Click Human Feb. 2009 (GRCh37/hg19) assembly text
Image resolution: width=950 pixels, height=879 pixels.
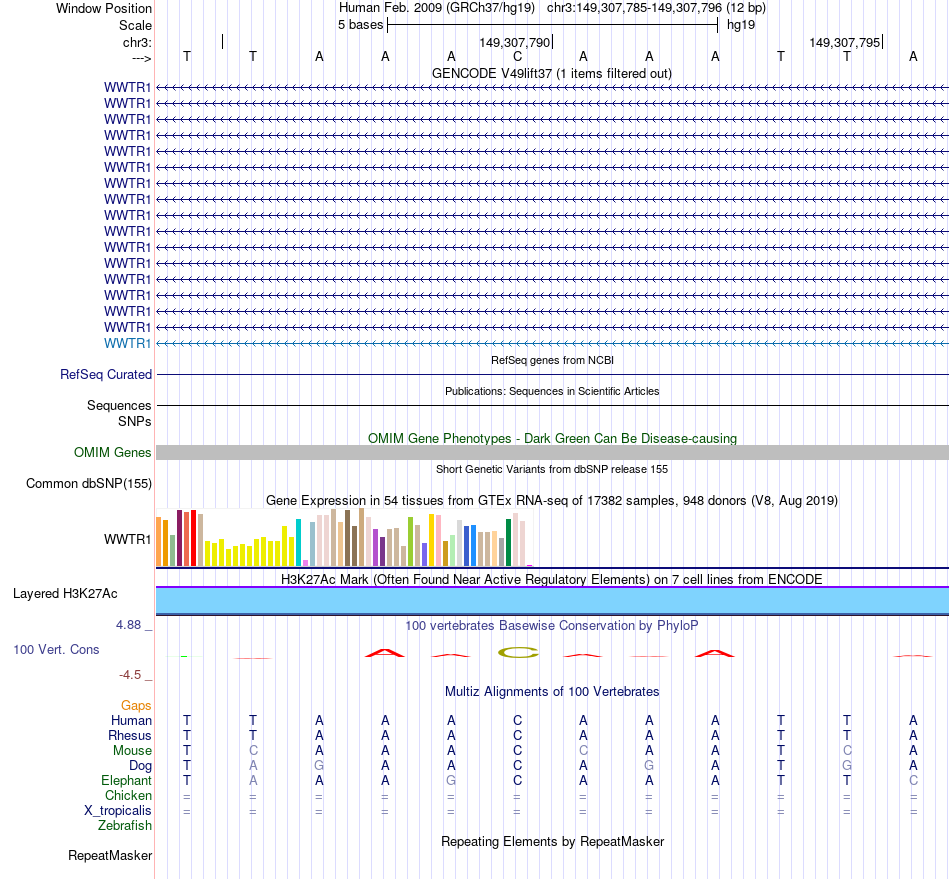pos(437,8)
